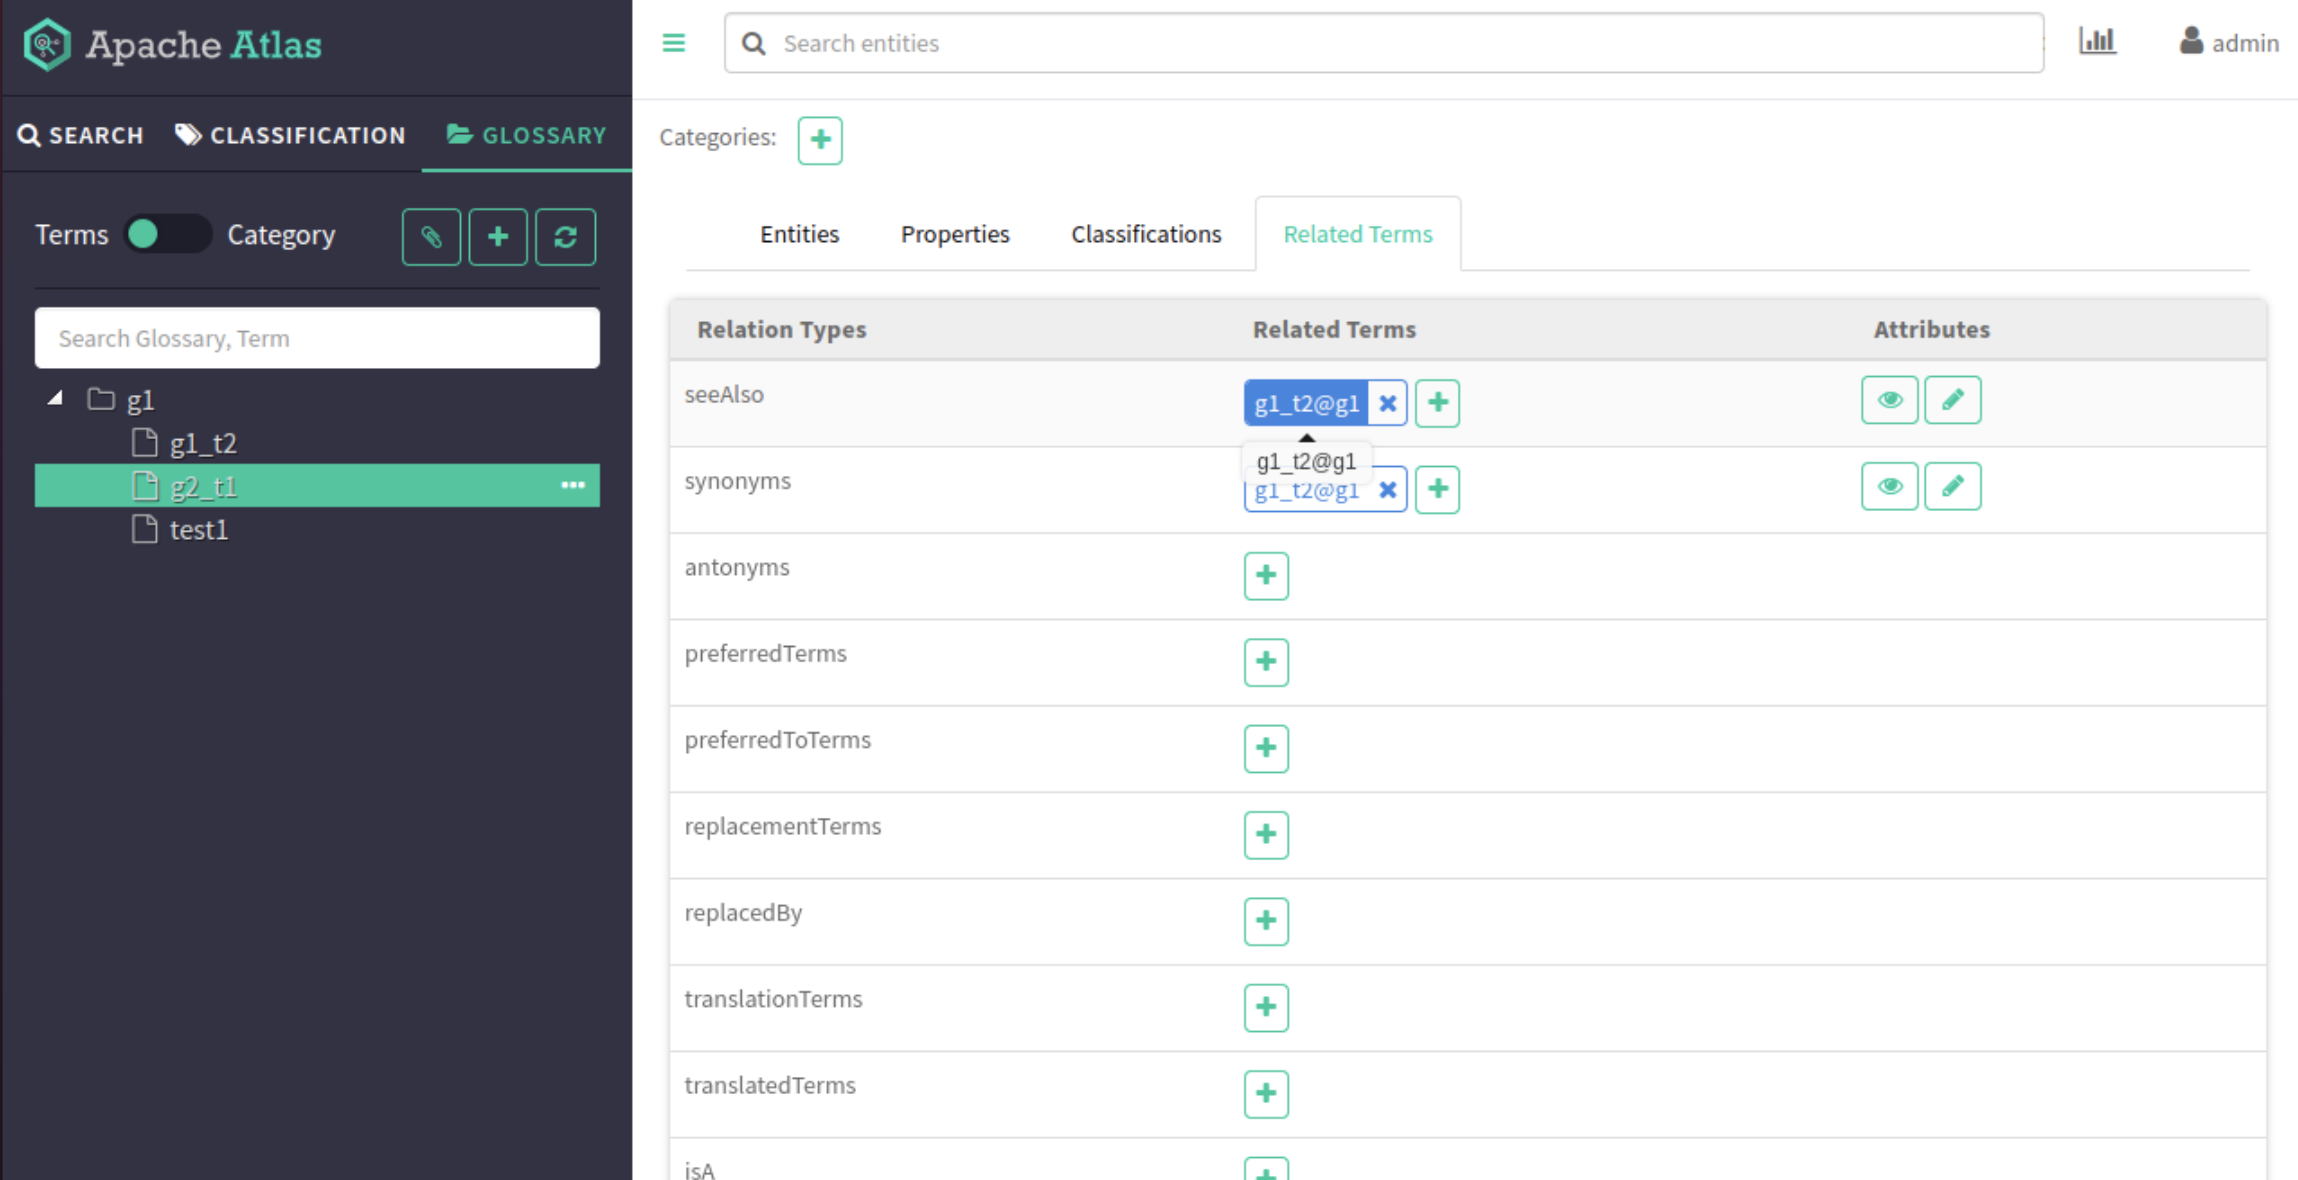View synonyms attributes via eye icon
Image resolution: width=2298 pixels, height=1180 pixels.
(x=1889, y=487)
